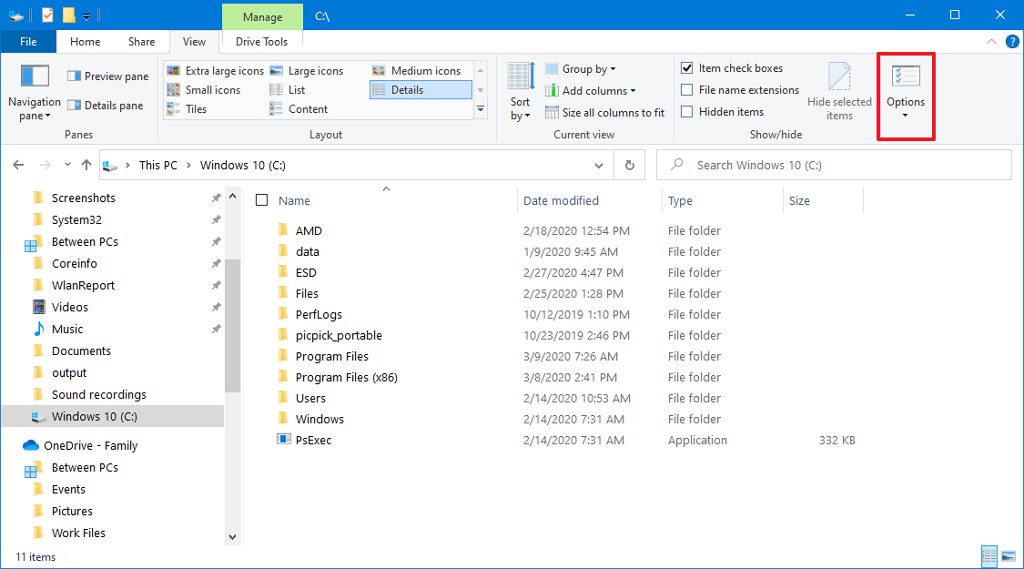The image size is (1024, 569).
Task: Switch to the Share ribbon tab
Action: [141, 42]
